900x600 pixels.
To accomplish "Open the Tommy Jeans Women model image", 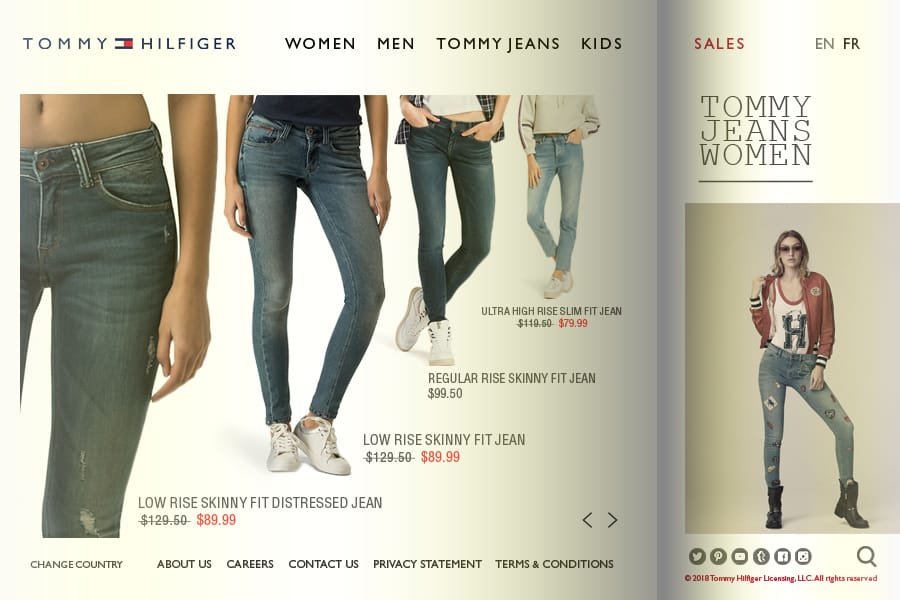I will click(792, 368).
